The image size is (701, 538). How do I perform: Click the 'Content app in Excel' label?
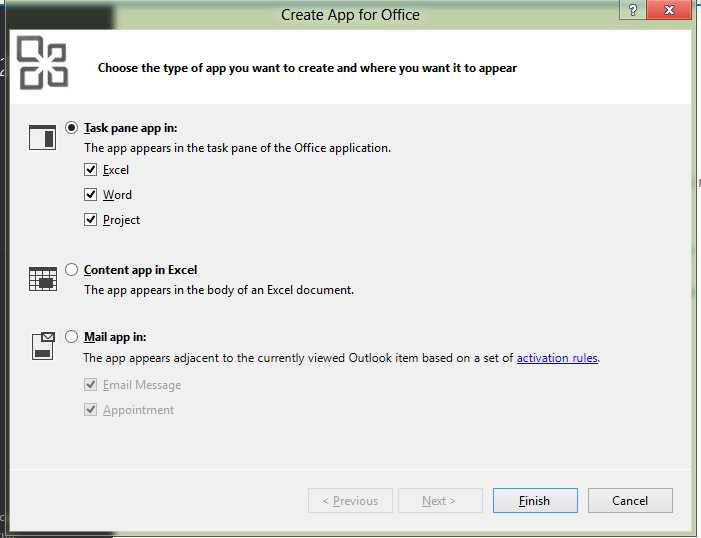pos(140,270)
